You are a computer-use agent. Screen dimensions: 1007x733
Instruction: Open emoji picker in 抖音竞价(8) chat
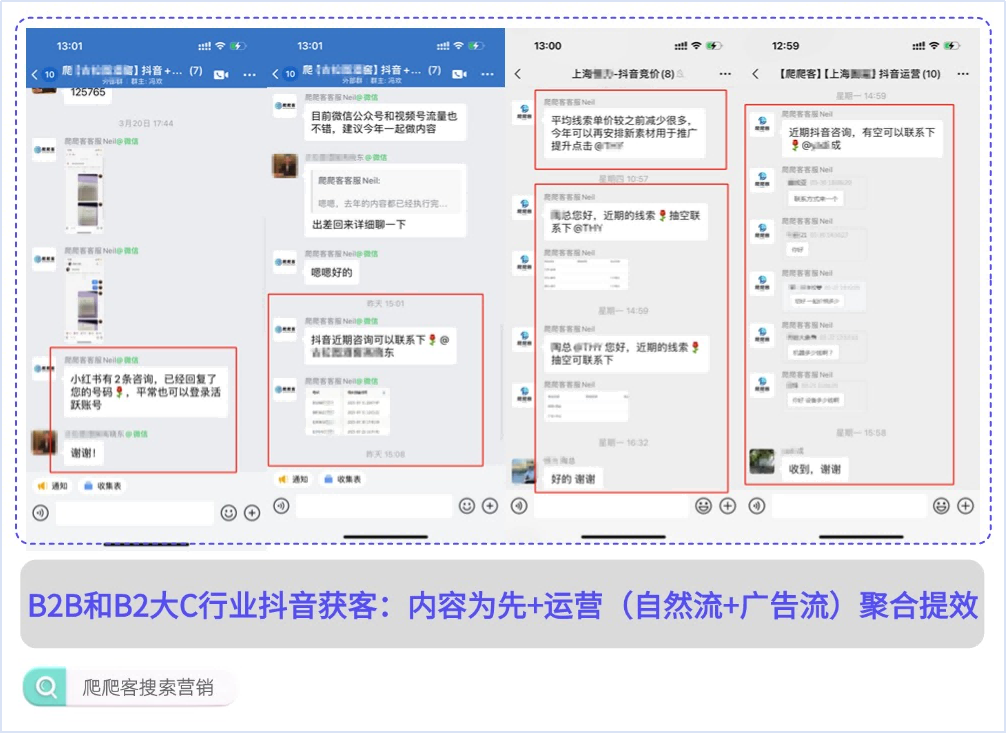pos(704,506)
